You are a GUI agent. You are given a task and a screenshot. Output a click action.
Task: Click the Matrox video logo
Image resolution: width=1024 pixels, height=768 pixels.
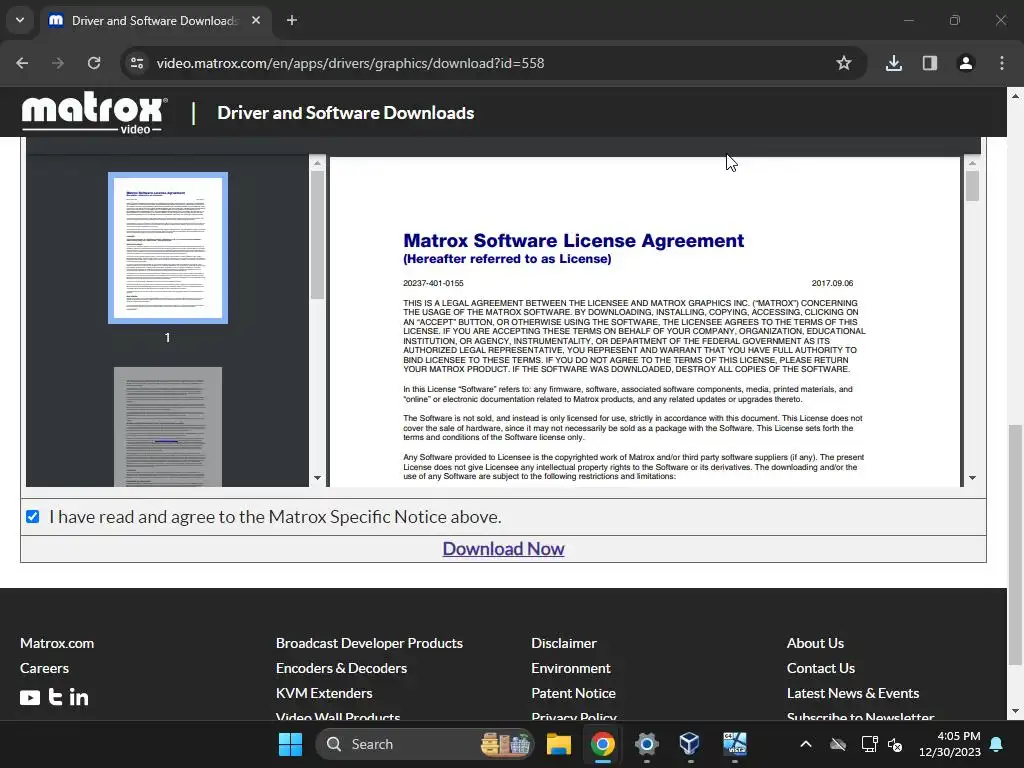point(94,113)
